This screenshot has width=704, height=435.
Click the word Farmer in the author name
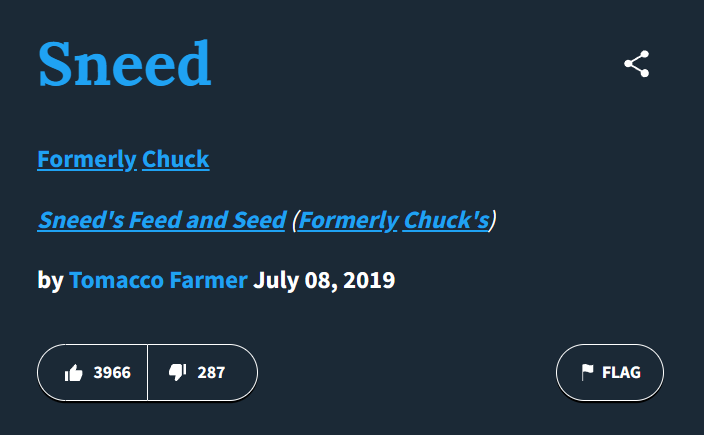[209, 280]
